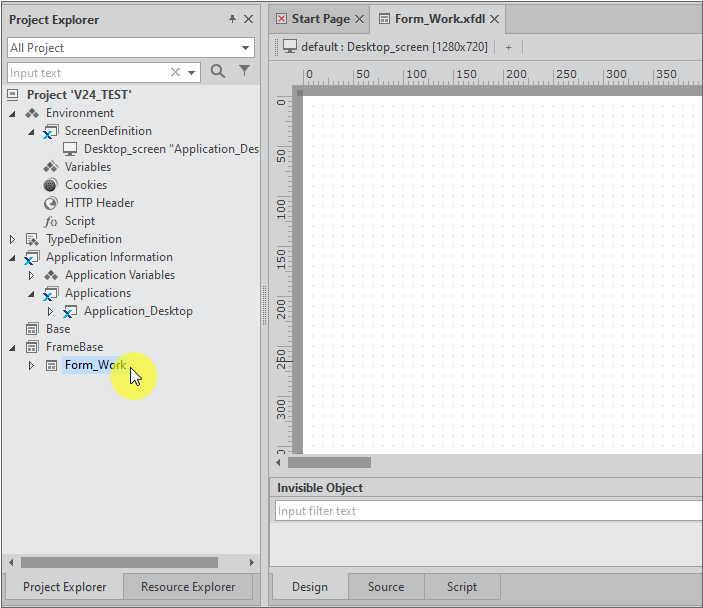Image resolution: width=703 pixels, height=608 pixels.
Task: Click the Project Explorer horizontal scrollbar
Action: (119, 563)
